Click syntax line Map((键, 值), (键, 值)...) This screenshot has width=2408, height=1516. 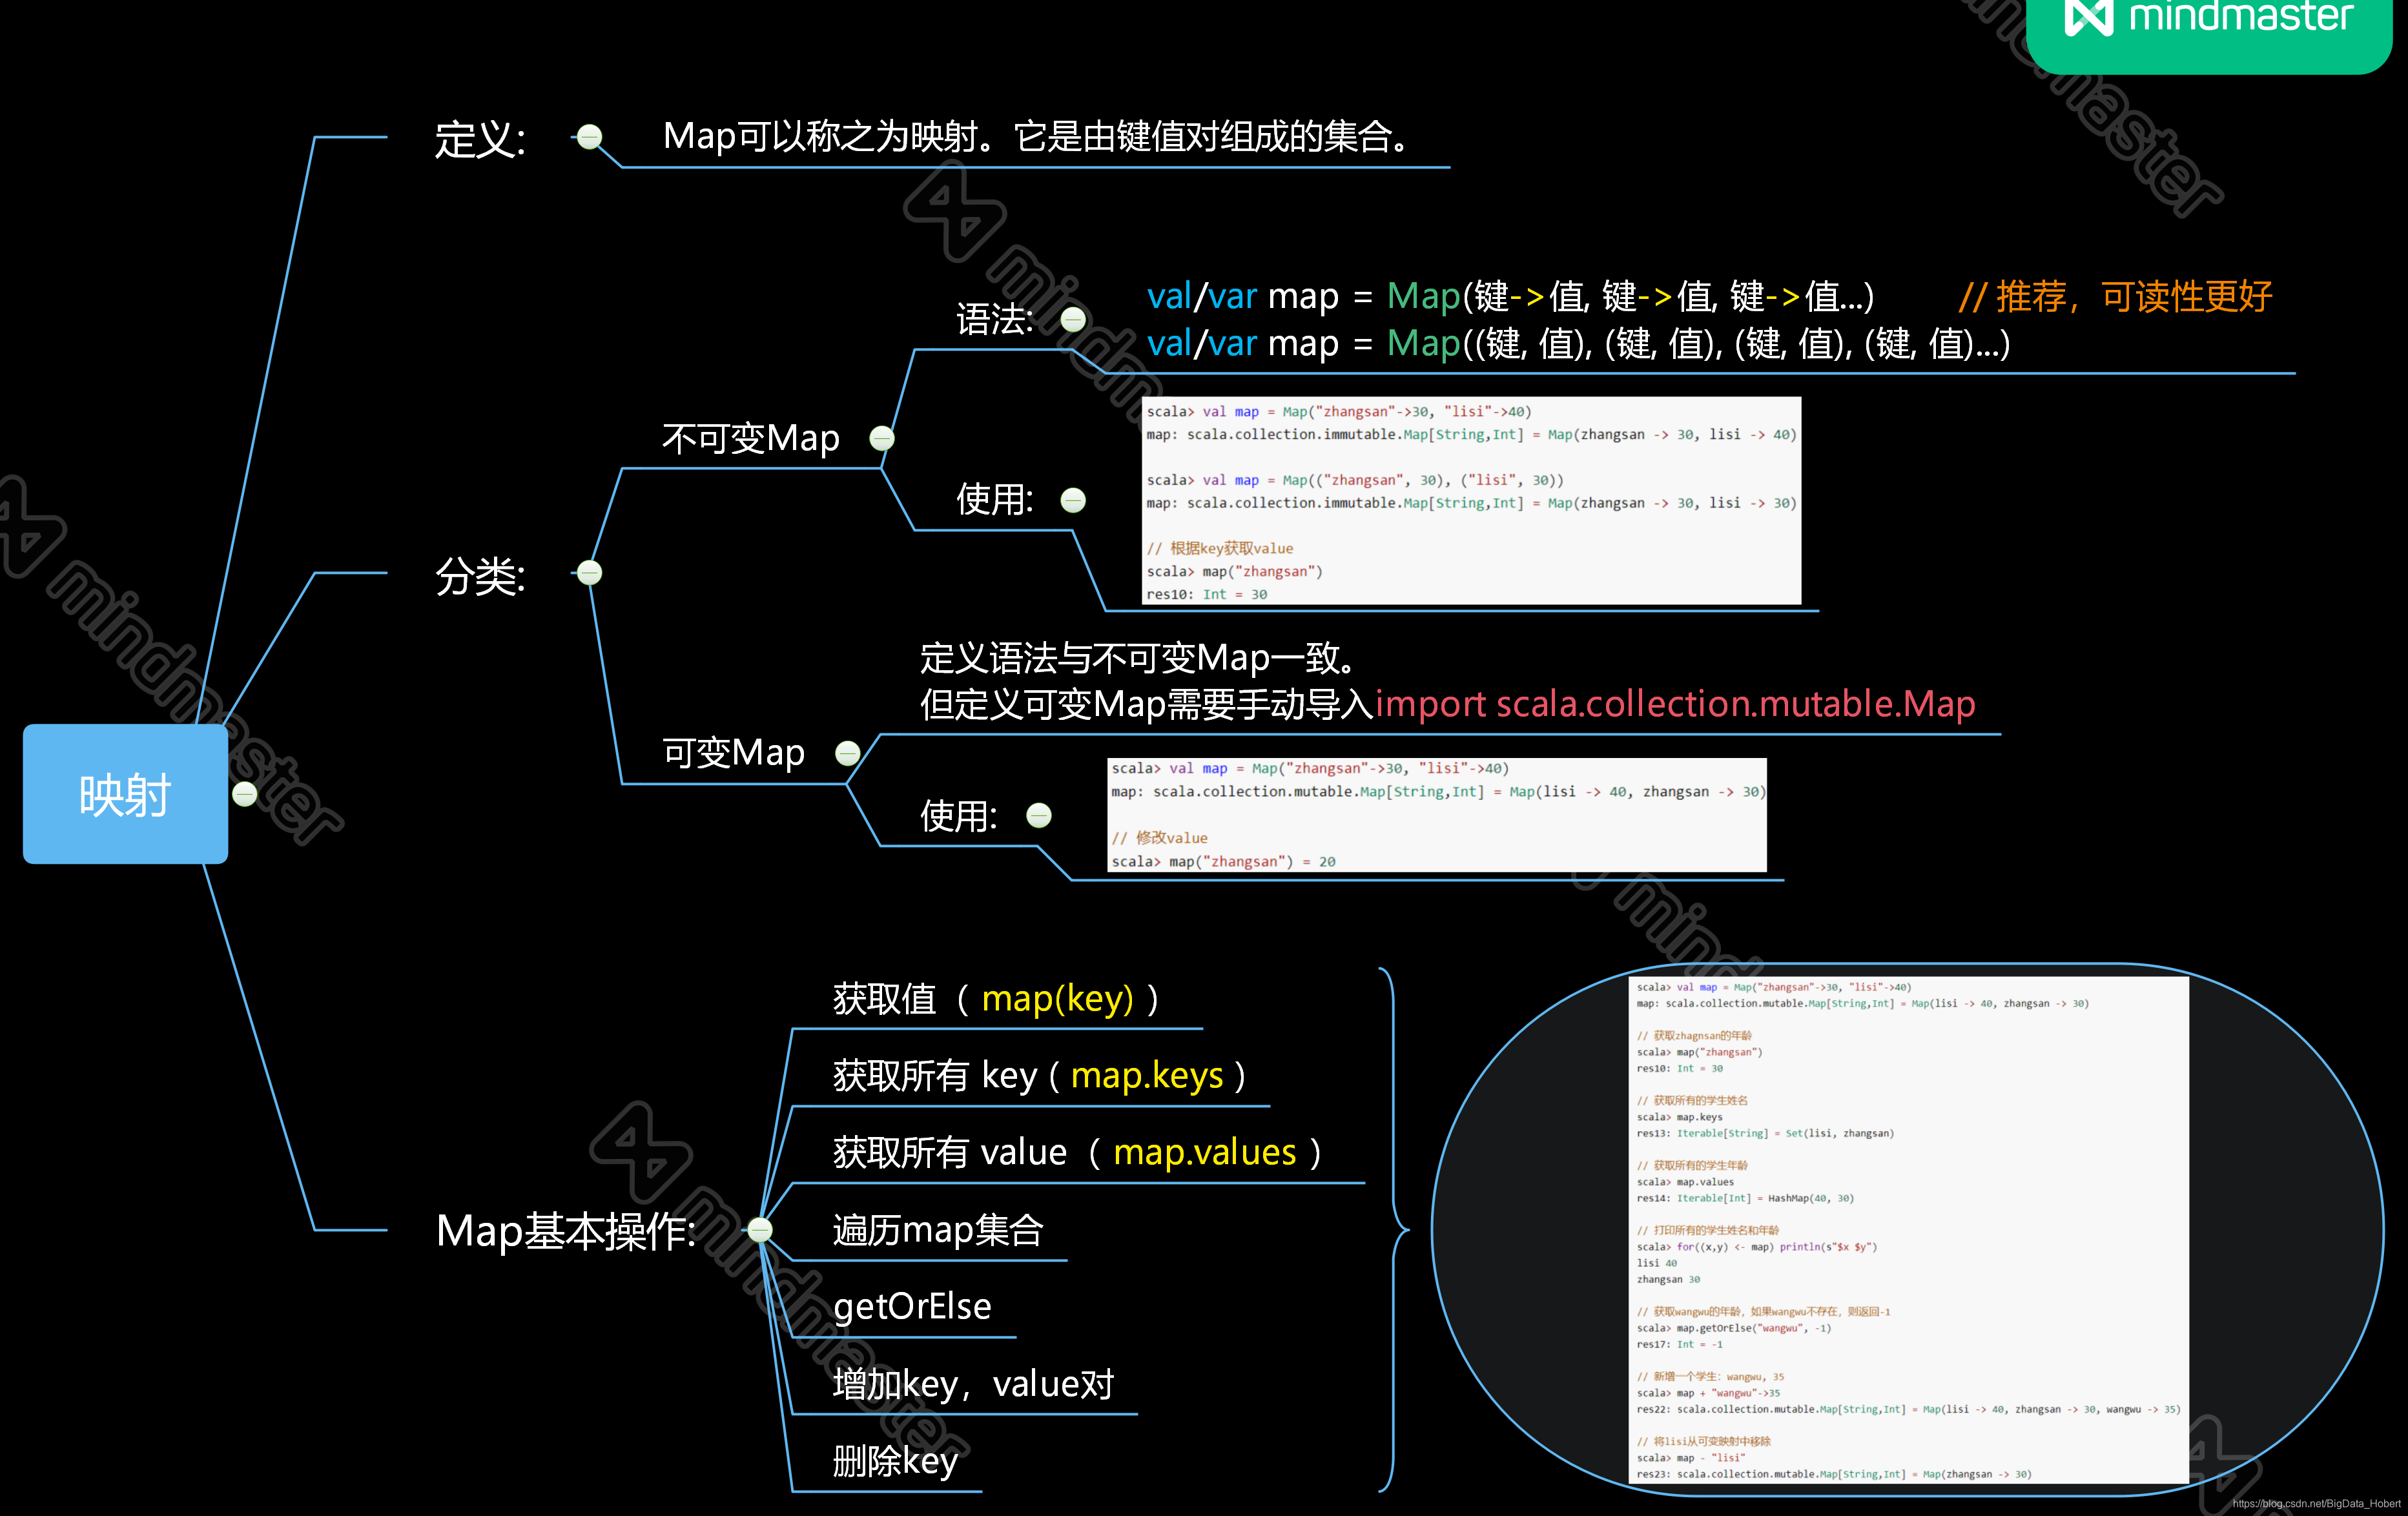click(x=1578, y=344)
